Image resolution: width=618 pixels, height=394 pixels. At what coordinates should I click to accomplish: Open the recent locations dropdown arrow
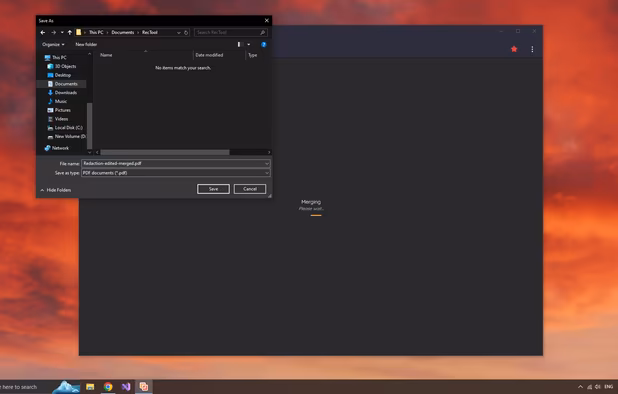[62, 32]
